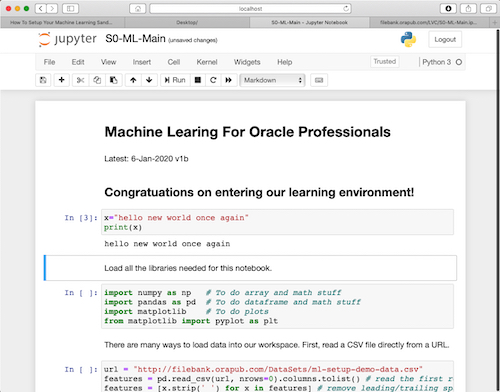The height and width of the screenshot is (392, 500).
Task: Switch to the filebank.orapub.com tab
Action: click(429, 22)
